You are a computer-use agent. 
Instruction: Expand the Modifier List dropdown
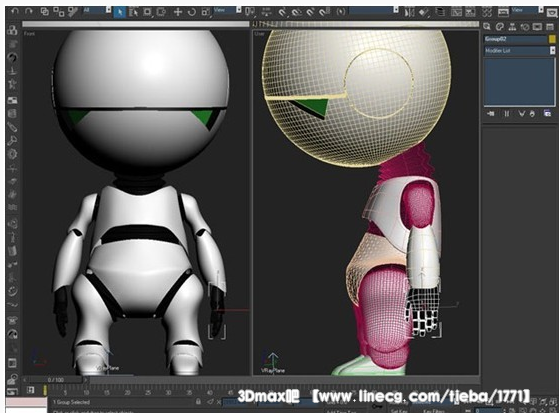point(519,51)
